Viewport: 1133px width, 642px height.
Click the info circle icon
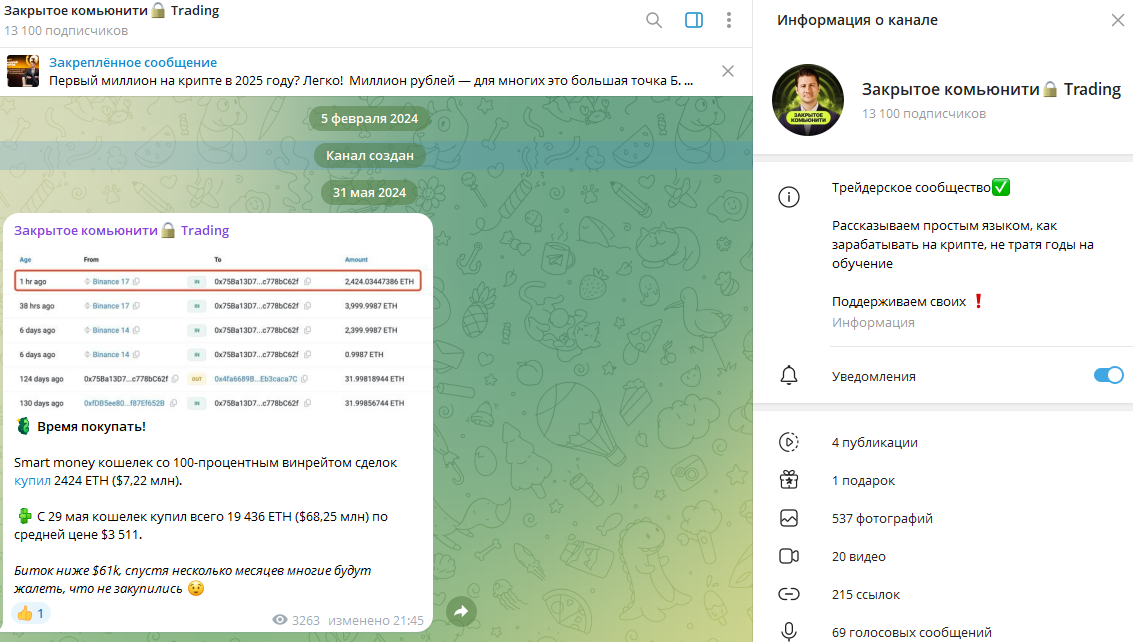789,197
